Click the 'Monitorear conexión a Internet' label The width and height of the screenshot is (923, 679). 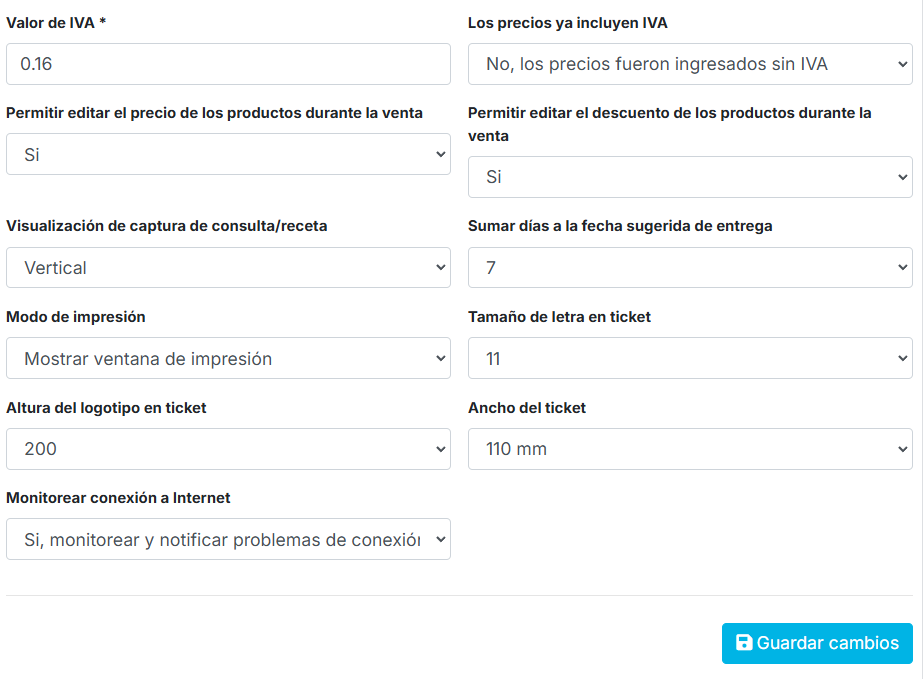coord(118,498)
